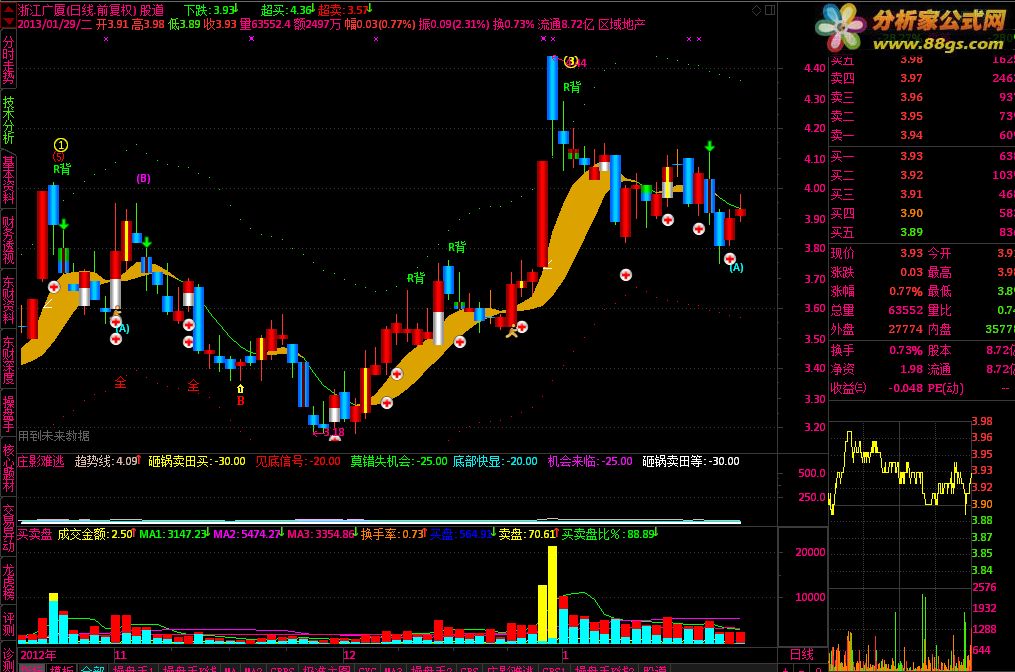Screen dimensions: 1015x672
Task: Open 东财资料 sidebar tab
Action: [x=8, y=300]
